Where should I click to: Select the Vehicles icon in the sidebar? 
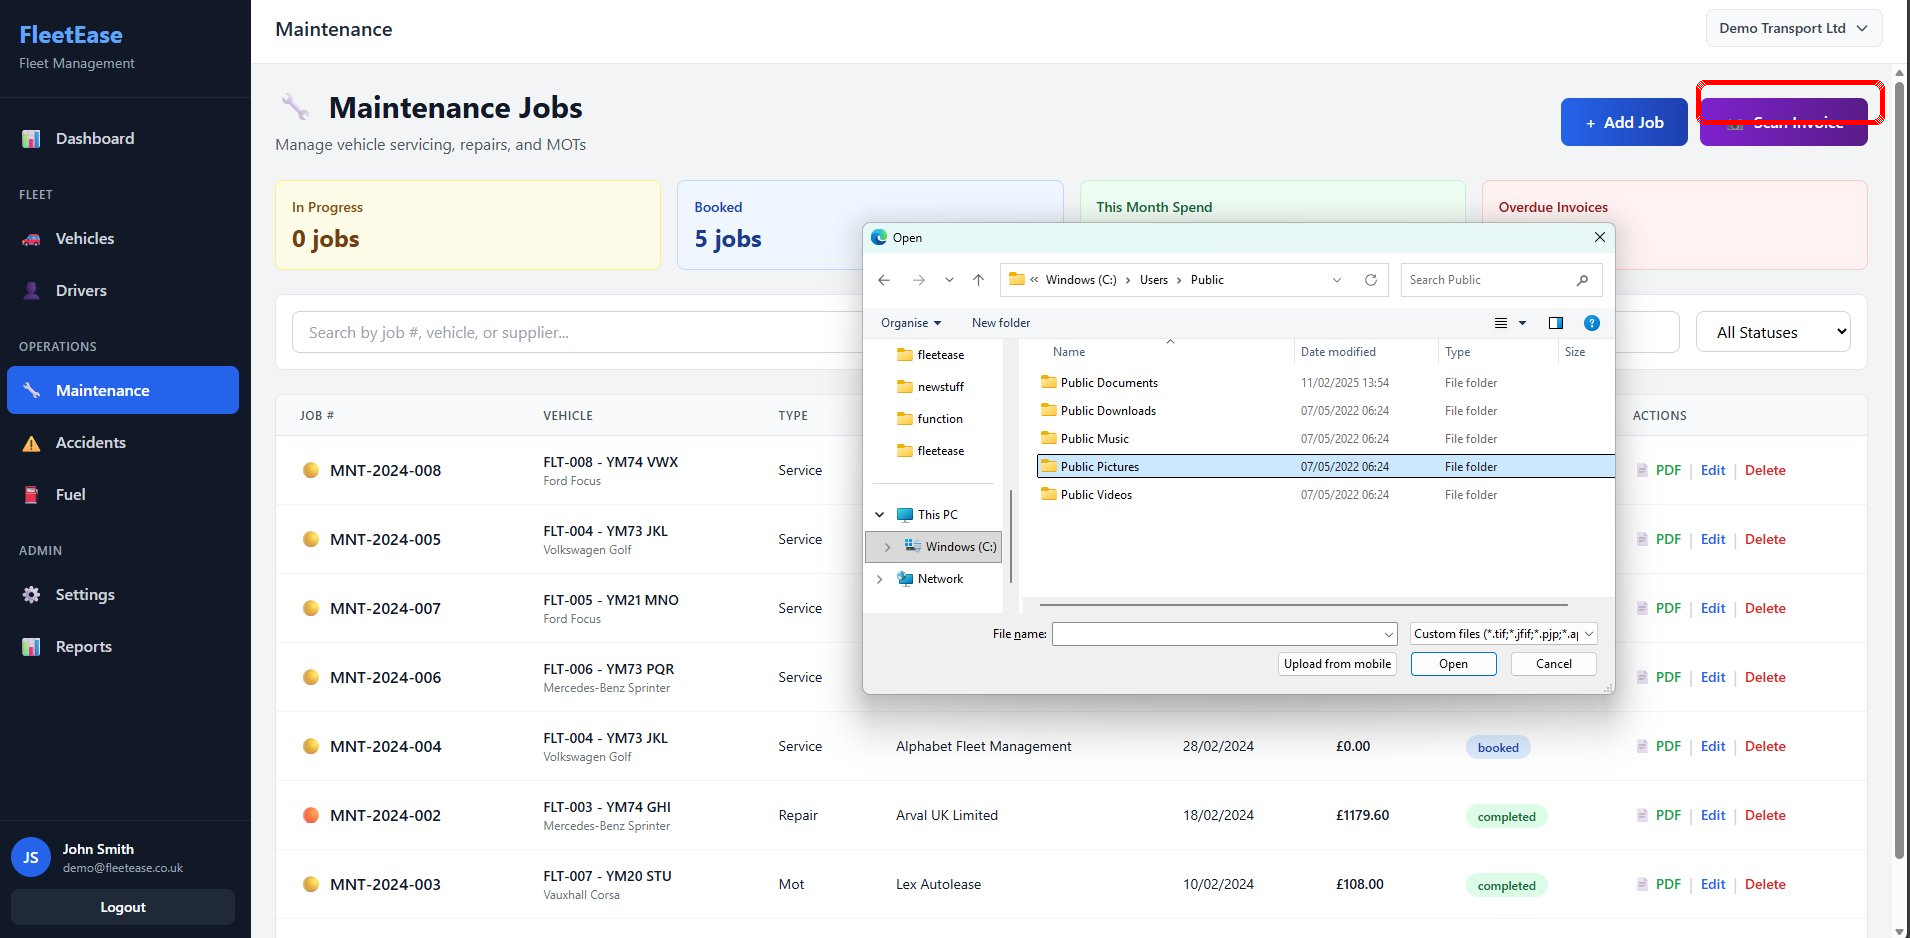[x=31, y=239]
